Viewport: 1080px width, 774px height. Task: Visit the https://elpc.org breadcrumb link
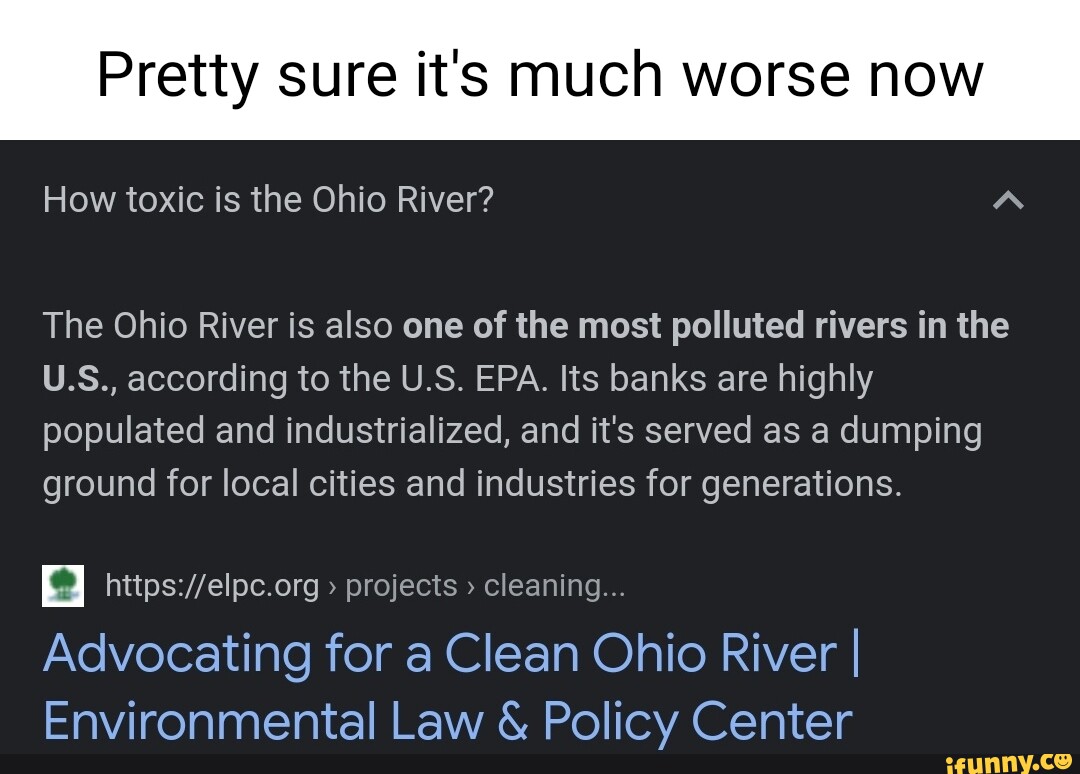point(212,585)
